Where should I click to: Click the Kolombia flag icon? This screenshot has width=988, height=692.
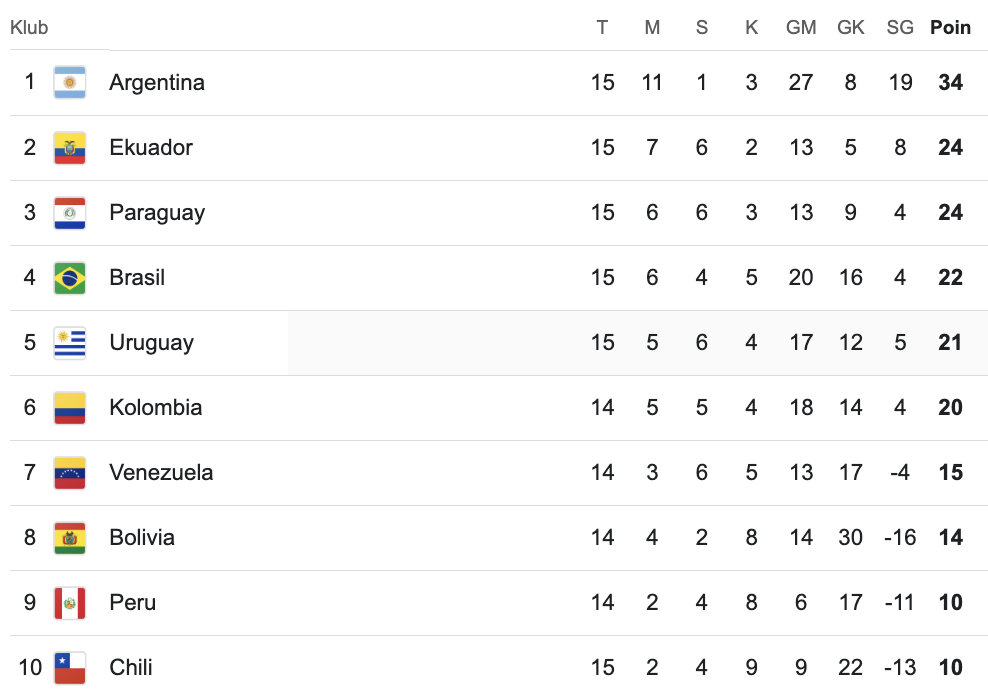tap(69, 407)
